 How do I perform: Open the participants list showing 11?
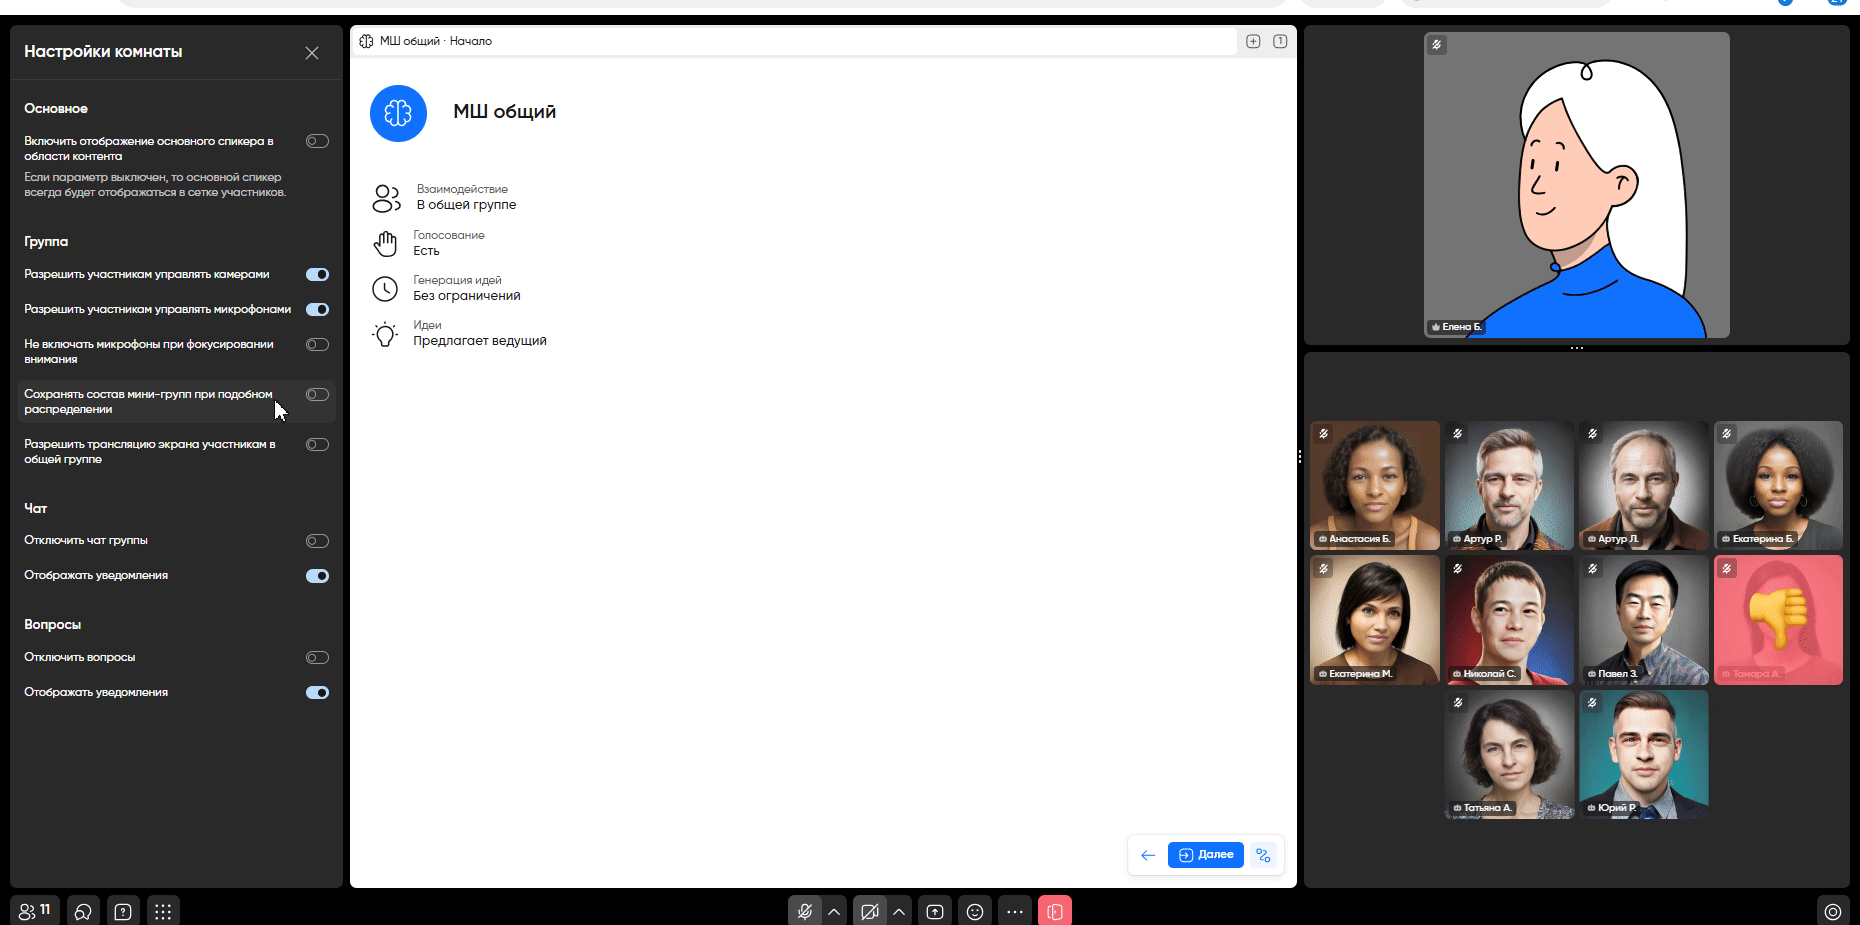[35, 911]
